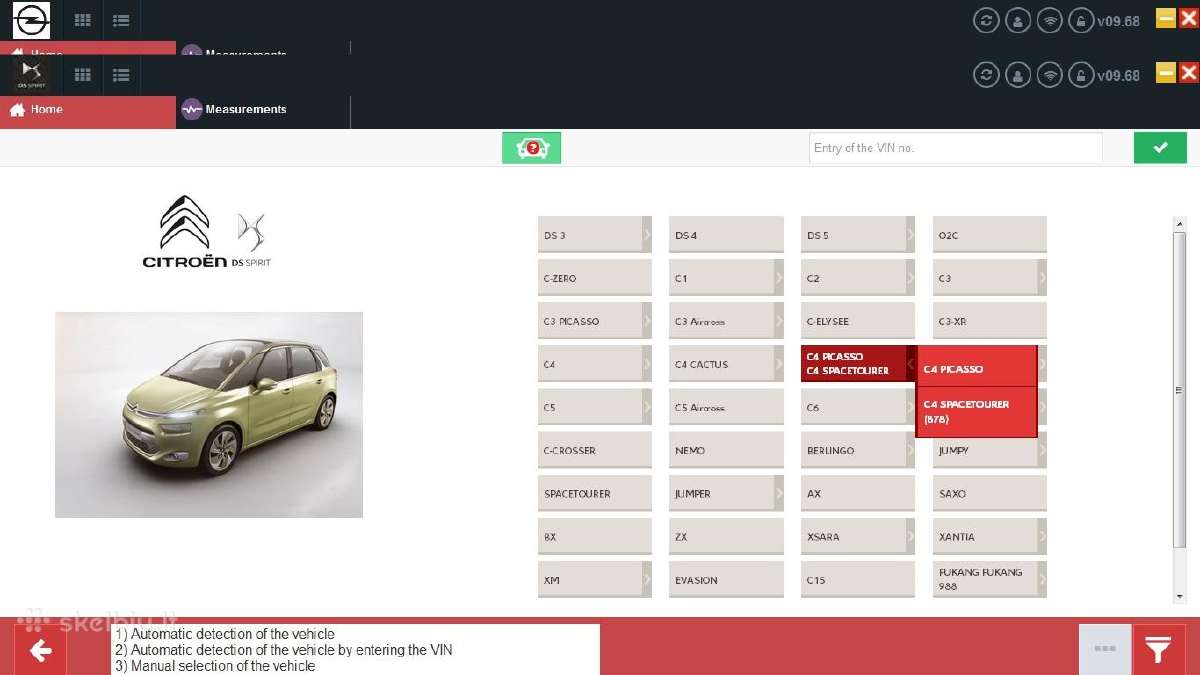Image resolution: width=1200 pixels, height=675 pixels.
Task: Expand the C4 CACTUS chevron
Action: click(779, 364)
